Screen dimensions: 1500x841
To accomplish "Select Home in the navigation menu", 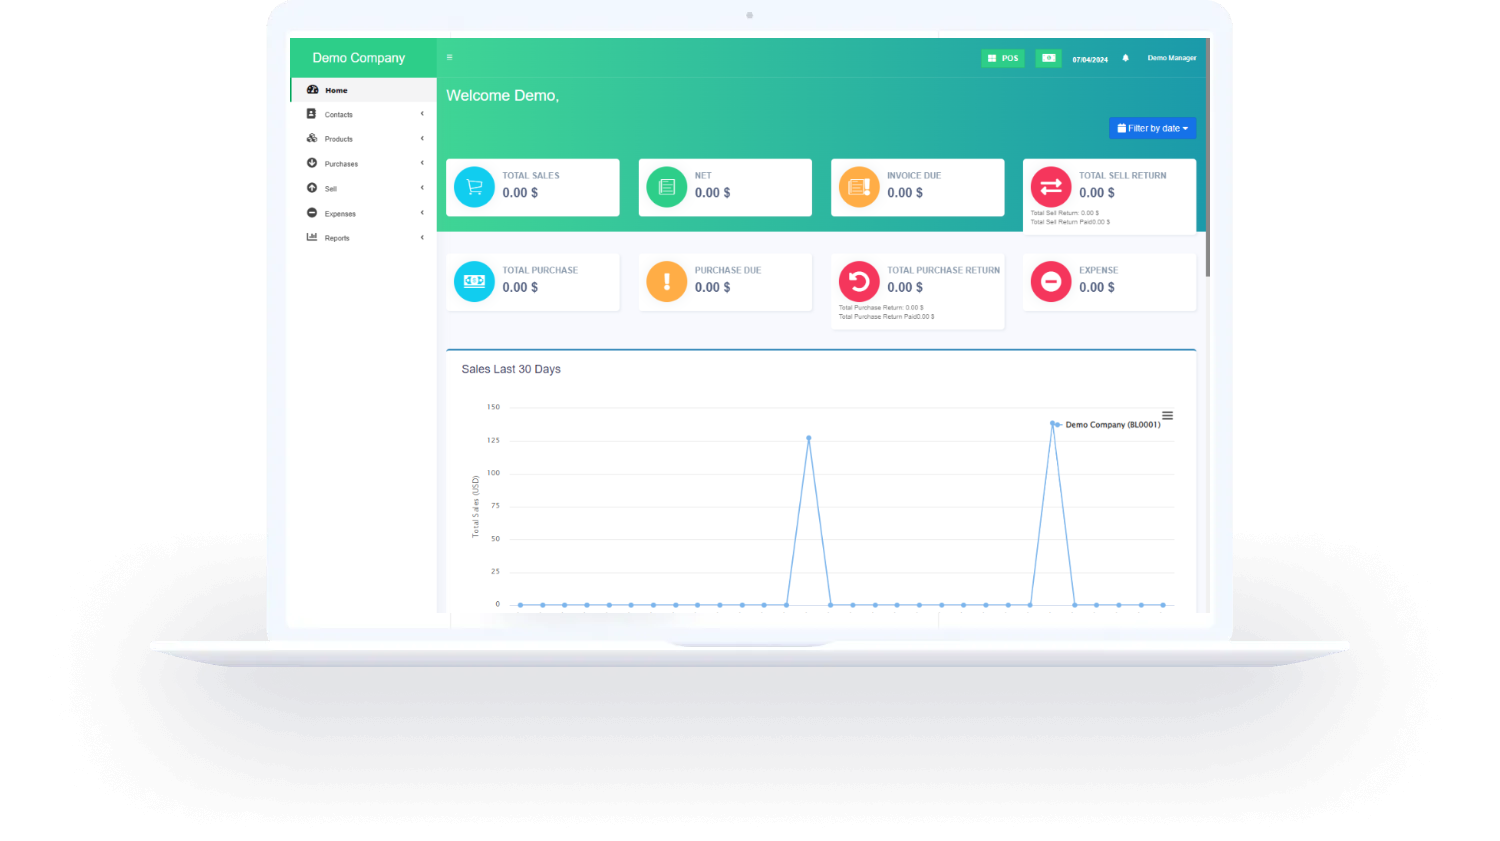I will 336,89.
